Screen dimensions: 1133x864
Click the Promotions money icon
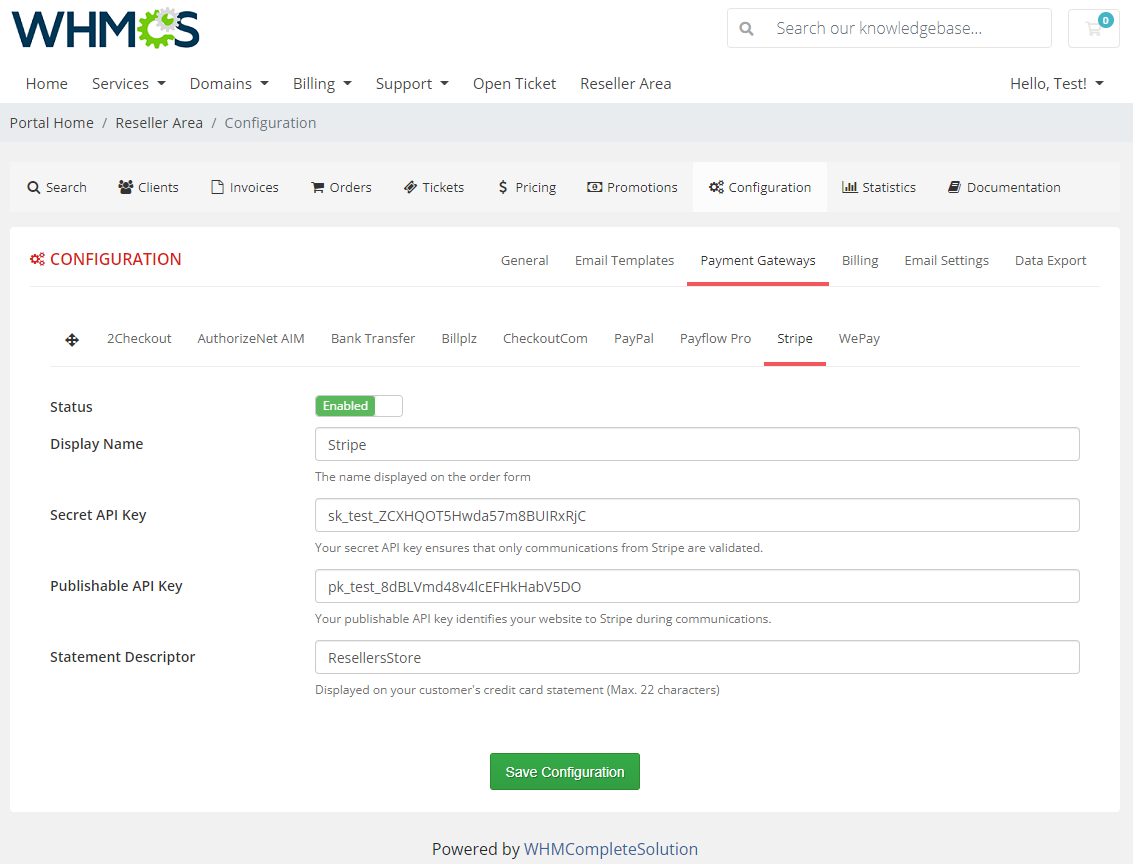[595, 187]
